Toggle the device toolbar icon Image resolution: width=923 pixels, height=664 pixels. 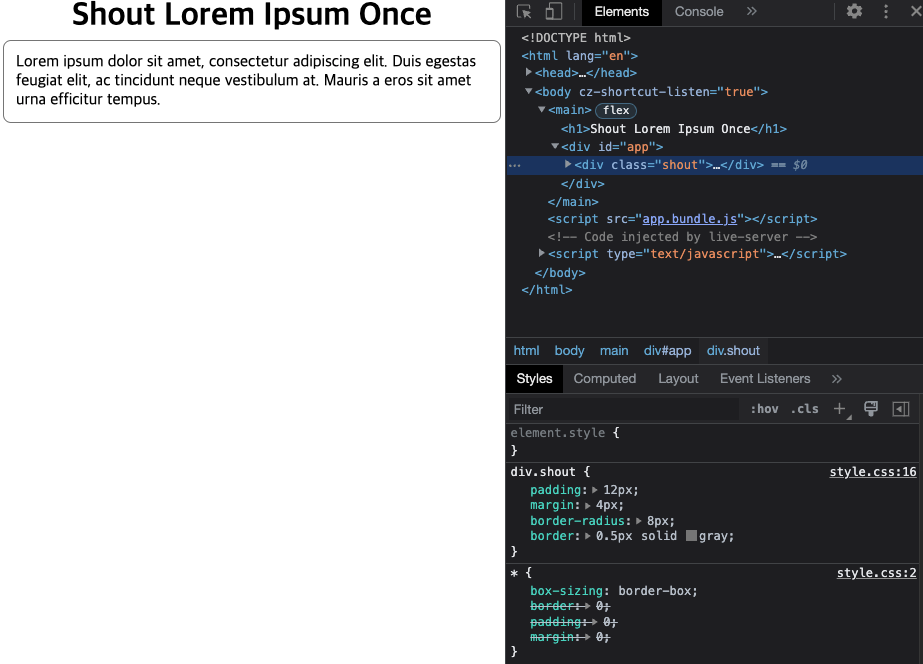[x=553, y=11]
